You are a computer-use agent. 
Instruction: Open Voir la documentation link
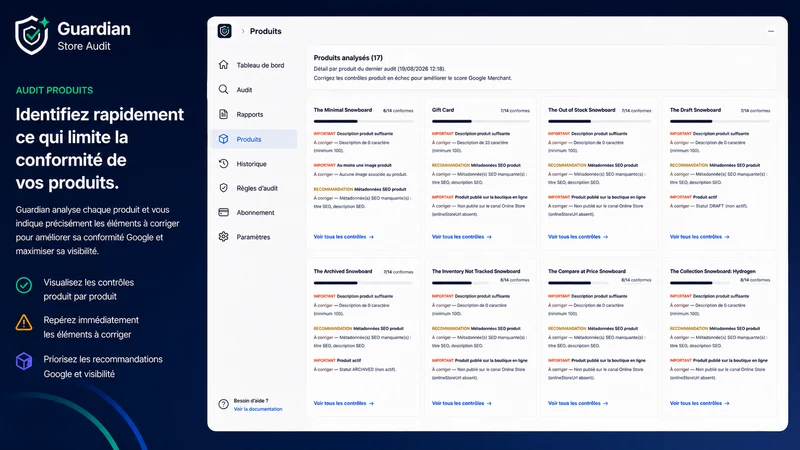[x=258, y=409]
